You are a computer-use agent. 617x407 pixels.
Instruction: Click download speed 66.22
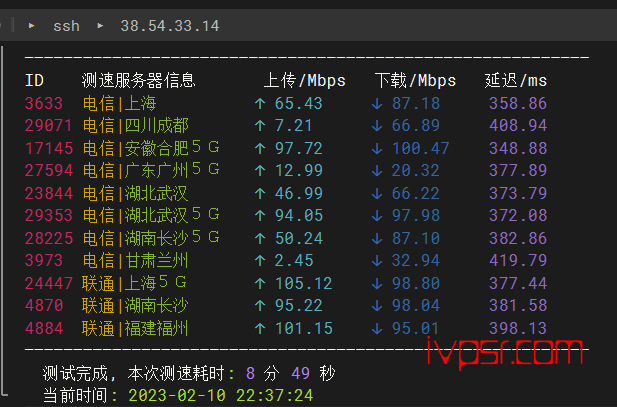pos(416,193)
